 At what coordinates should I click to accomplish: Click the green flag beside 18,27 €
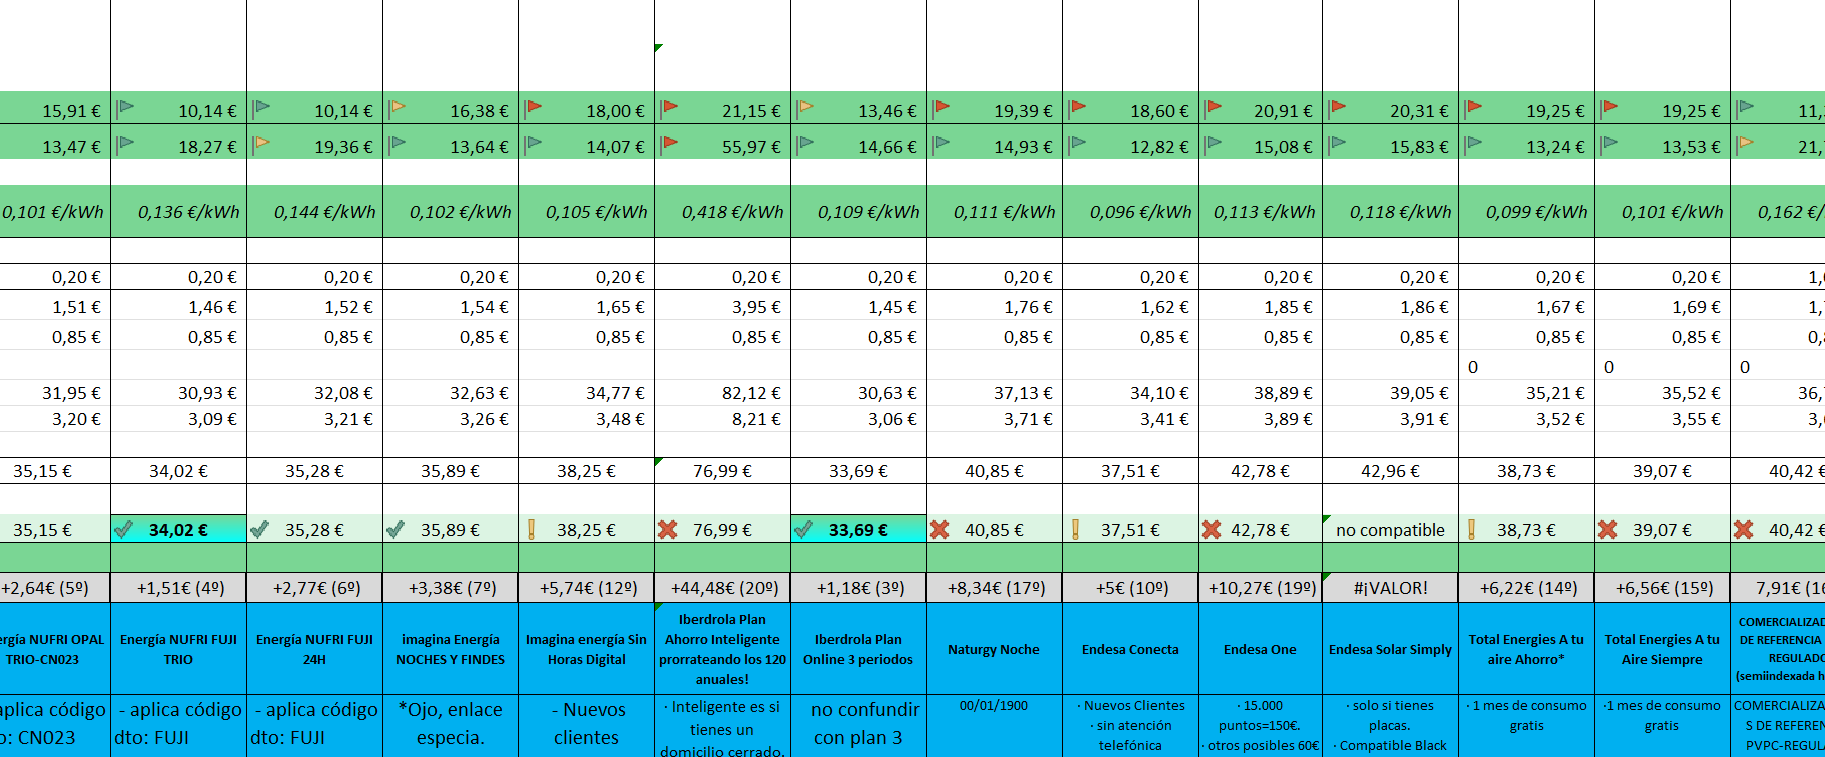click(126, 143)
